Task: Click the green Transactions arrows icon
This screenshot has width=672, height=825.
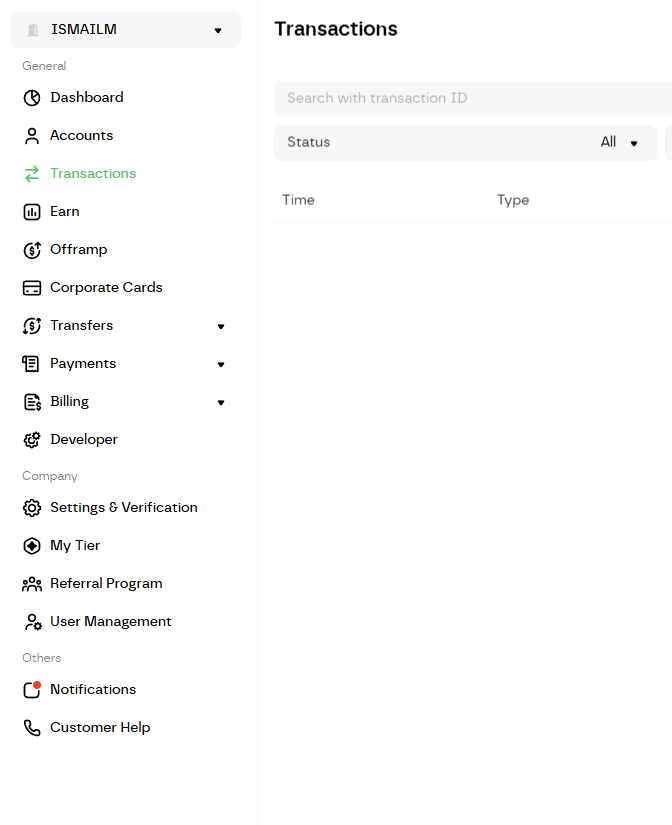Action: [32, 174]
